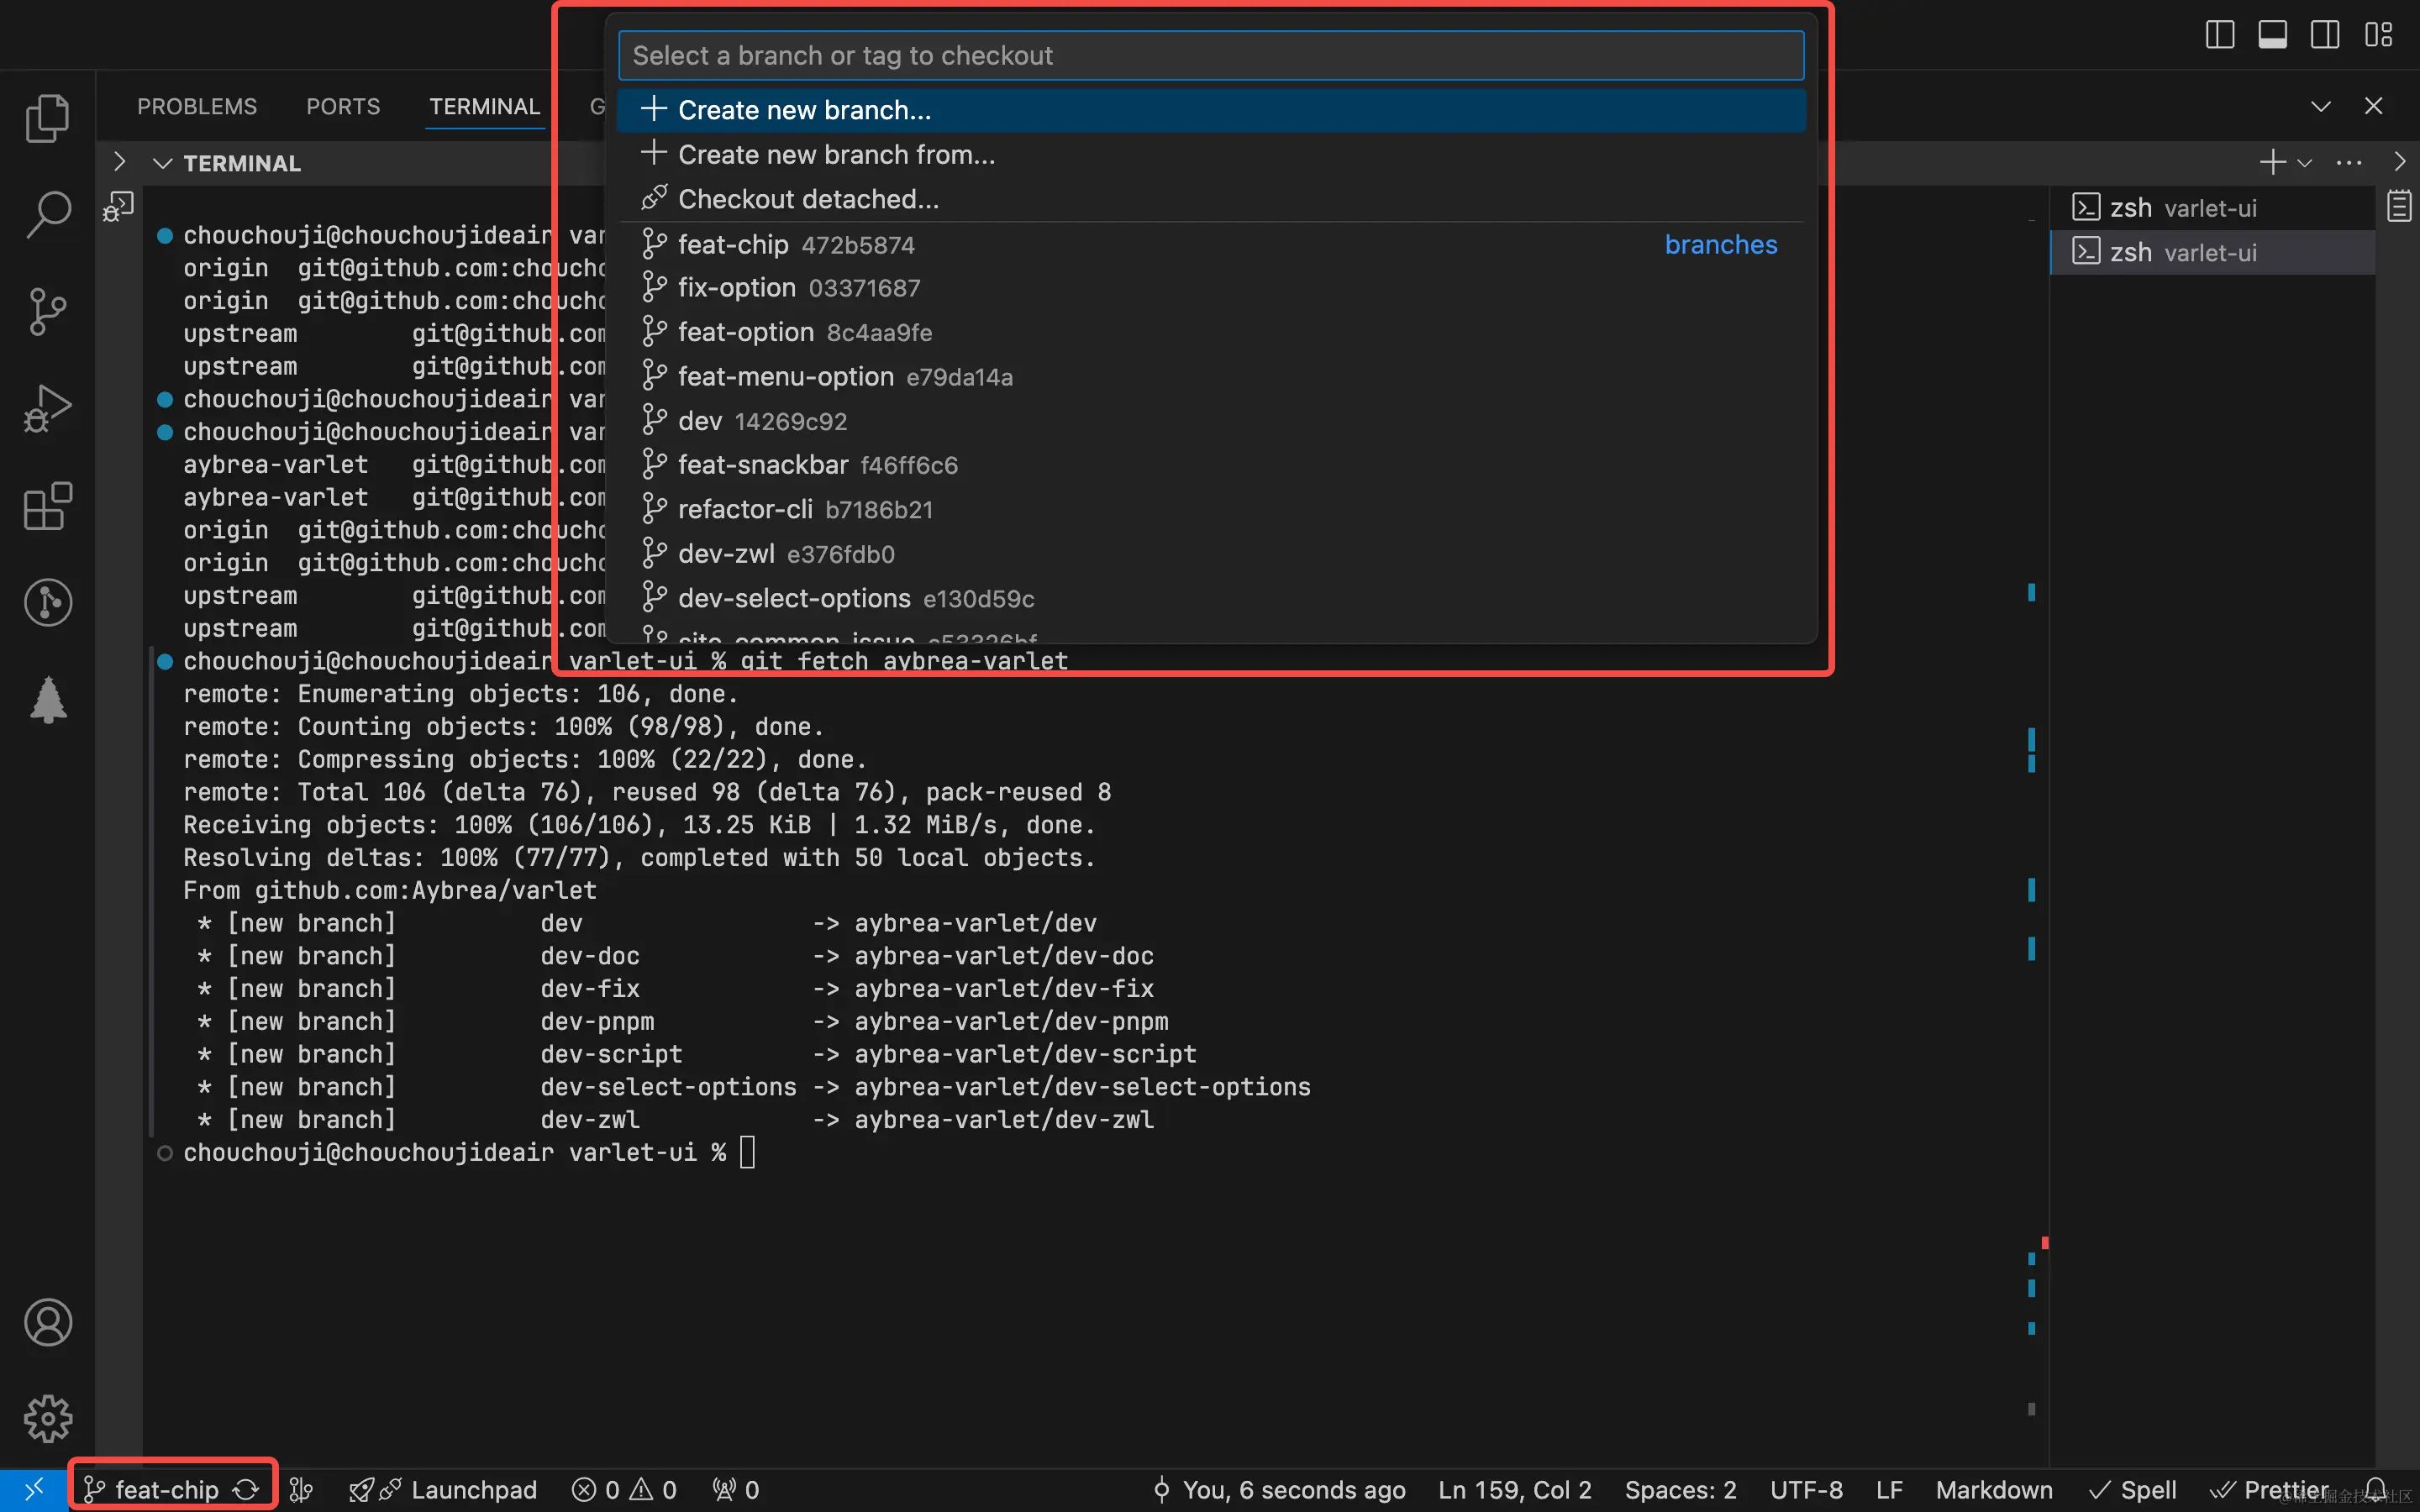Open the Source Control view icon
This screenshot has width=2420, height=1512.
click(x=47, y=311)
